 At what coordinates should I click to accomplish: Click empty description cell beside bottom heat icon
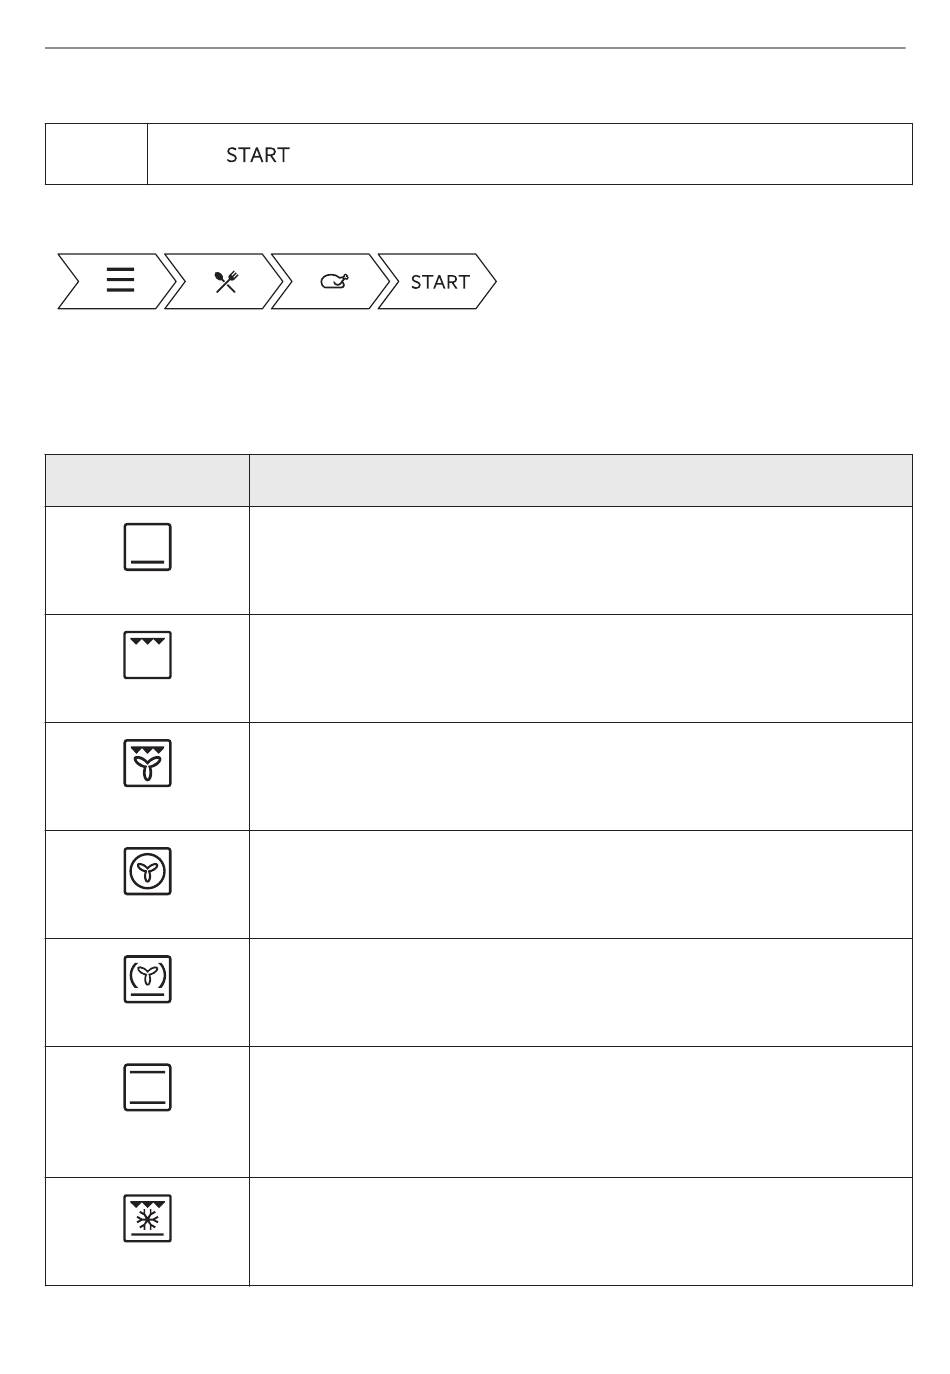581,560
